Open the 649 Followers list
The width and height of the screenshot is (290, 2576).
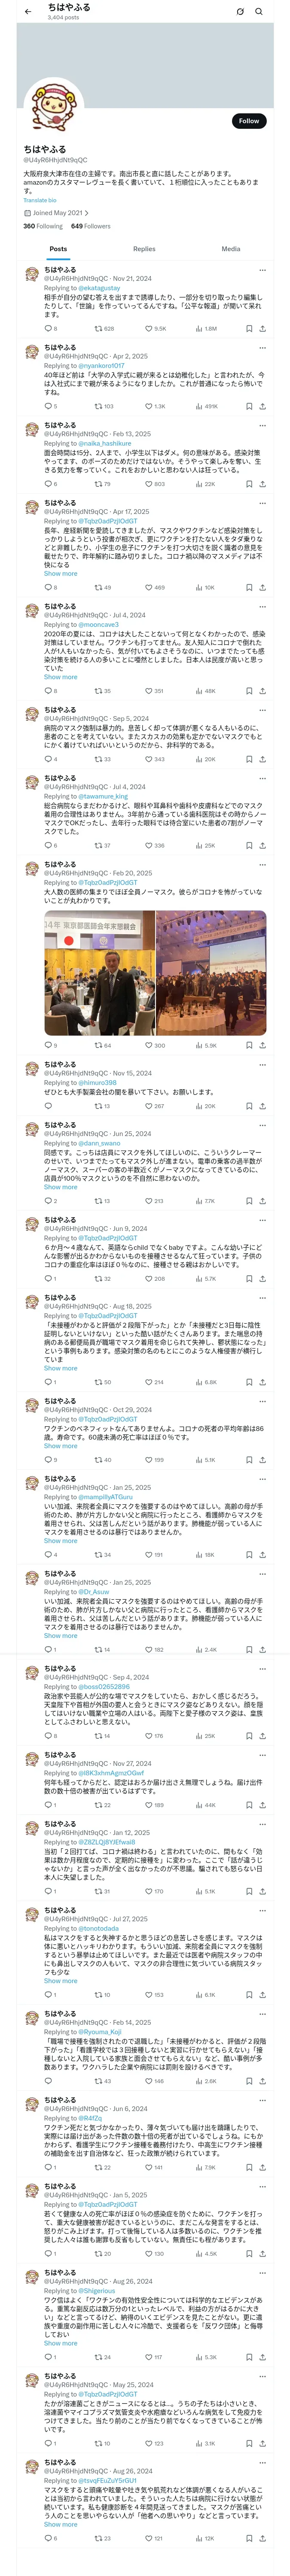(90, 226)
